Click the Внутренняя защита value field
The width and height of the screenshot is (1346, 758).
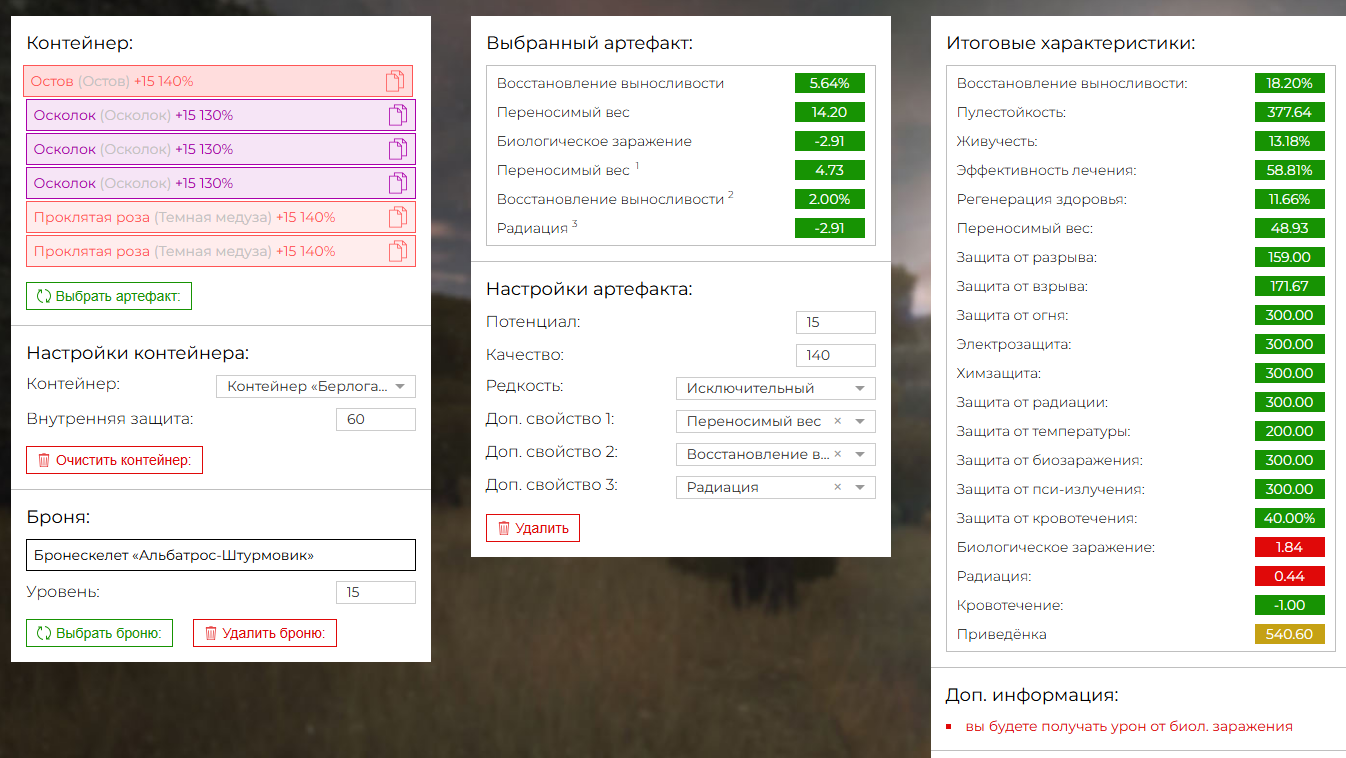[x=375, y=419]
